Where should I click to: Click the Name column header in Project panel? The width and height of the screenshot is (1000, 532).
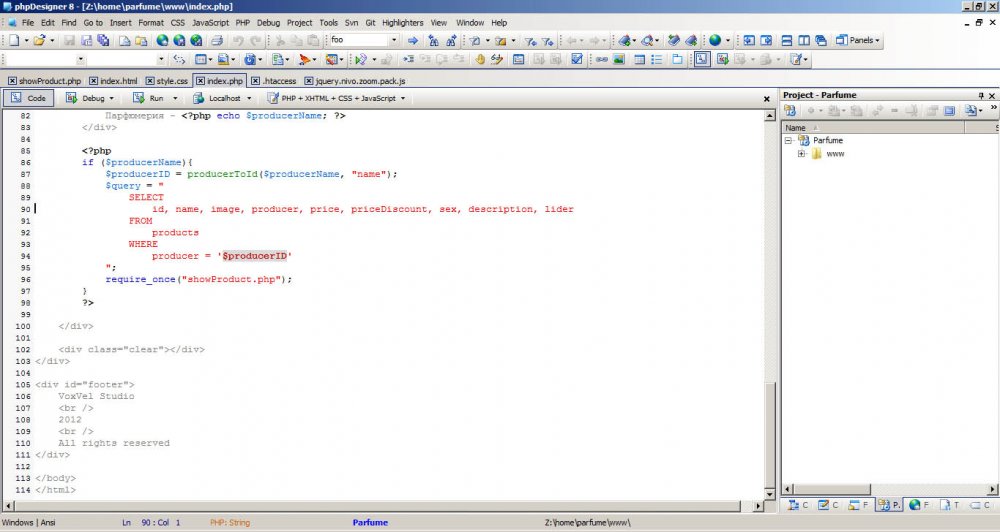874,128
